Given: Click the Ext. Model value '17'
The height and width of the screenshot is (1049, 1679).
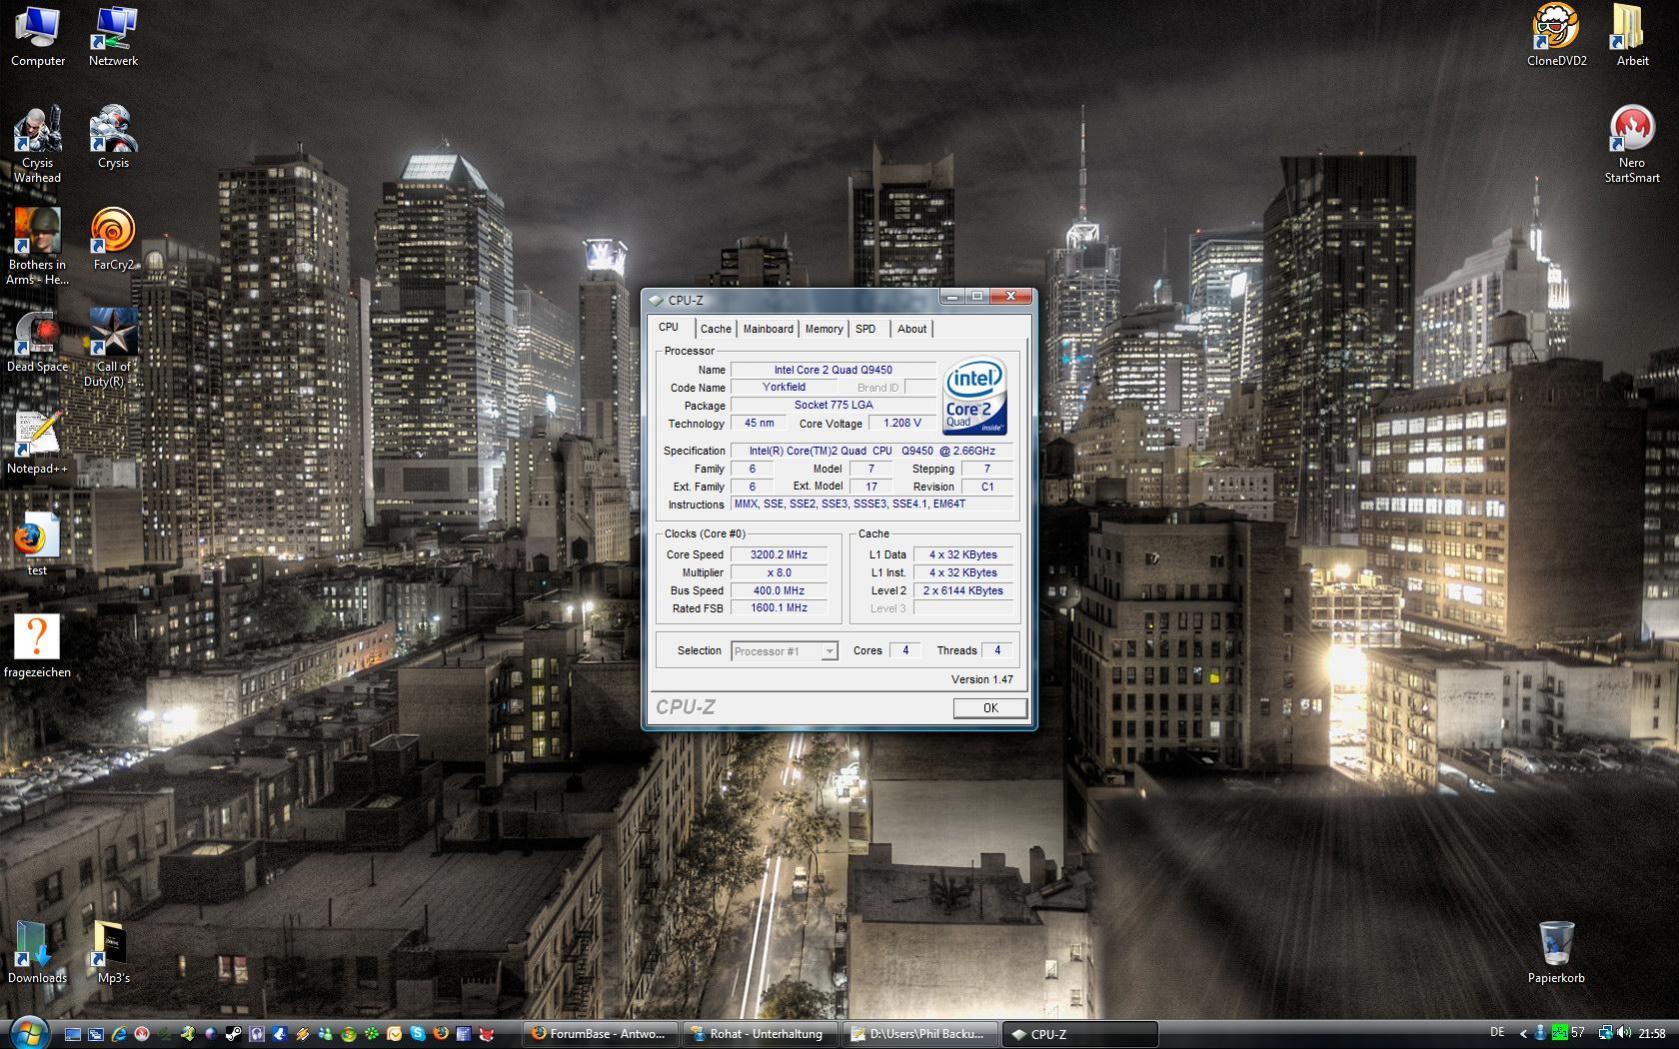Looking at the screenshot, I should click(871, 487).
